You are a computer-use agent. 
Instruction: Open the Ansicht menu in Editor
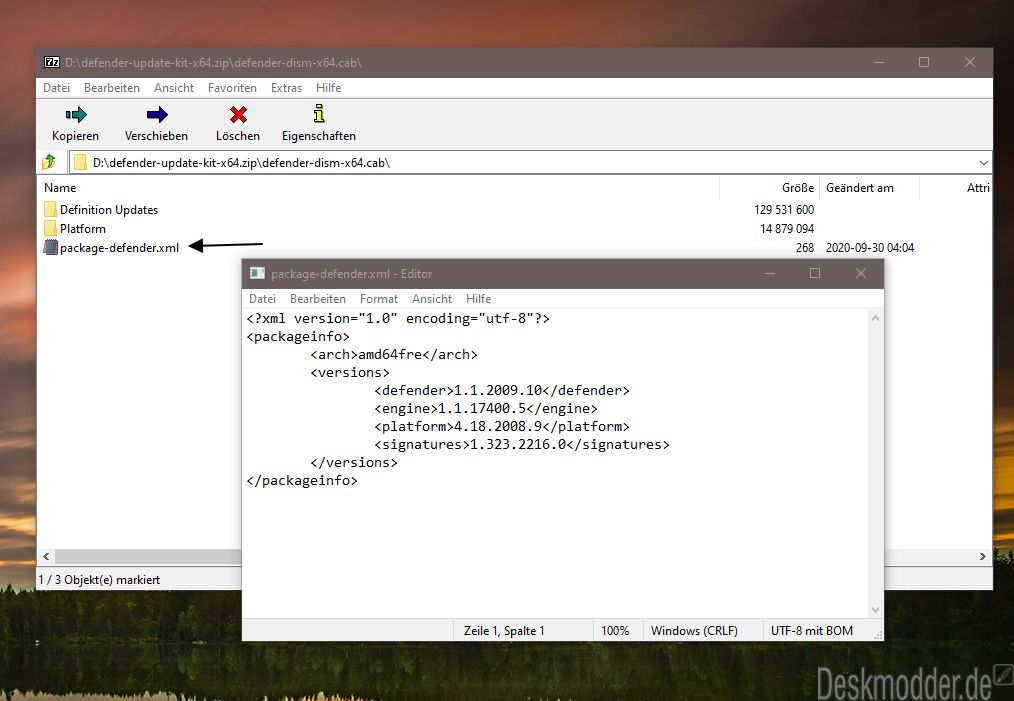click(x=432, y=299)
